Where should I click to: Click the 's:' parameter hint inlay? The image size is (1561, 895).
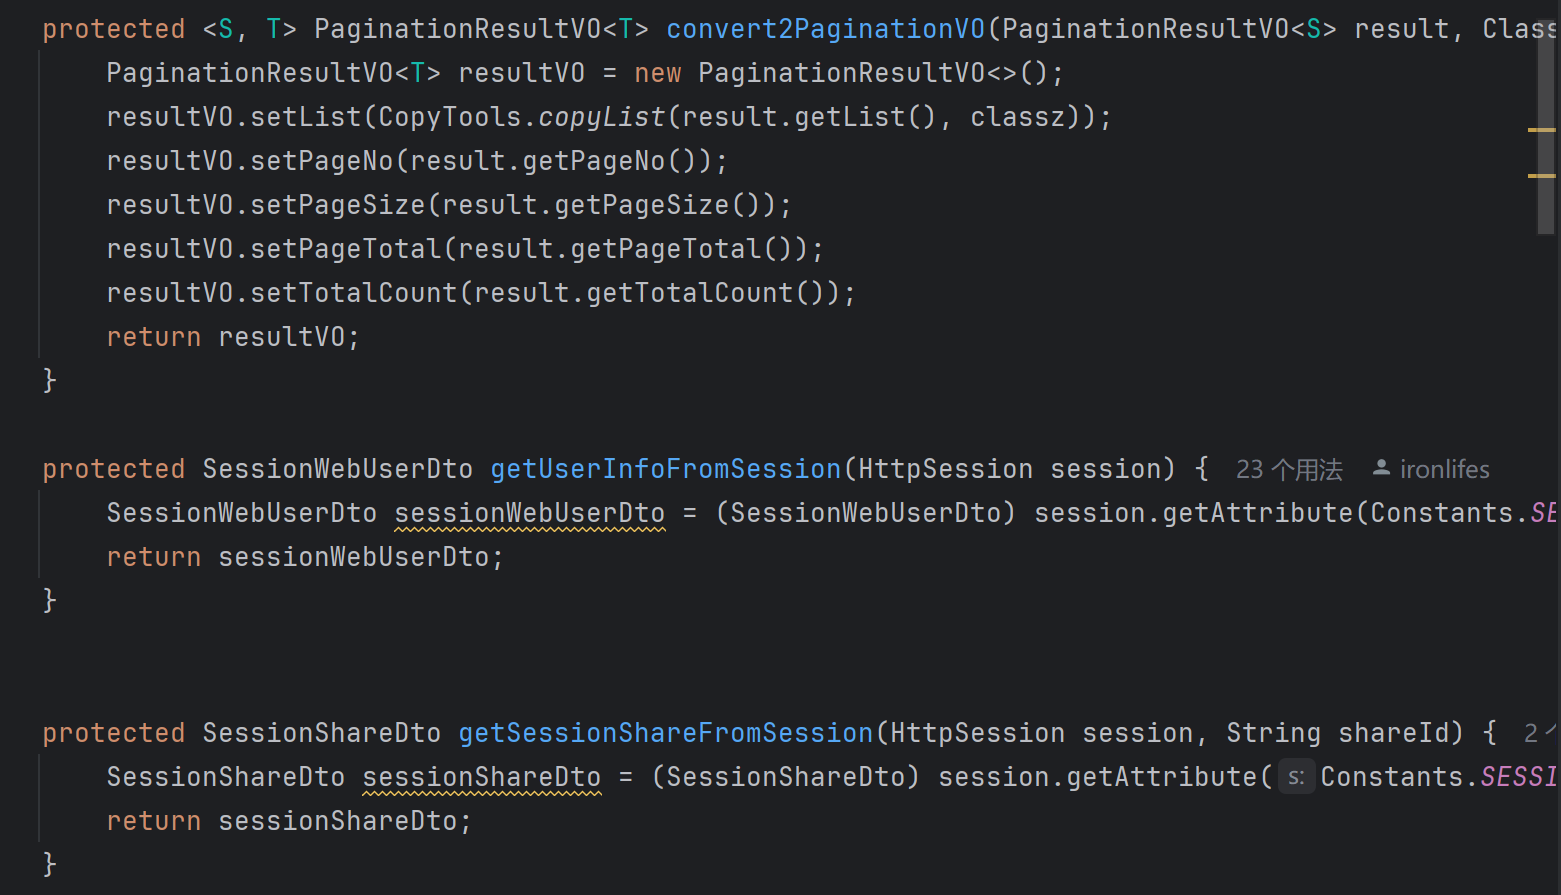pos(1296,777)
